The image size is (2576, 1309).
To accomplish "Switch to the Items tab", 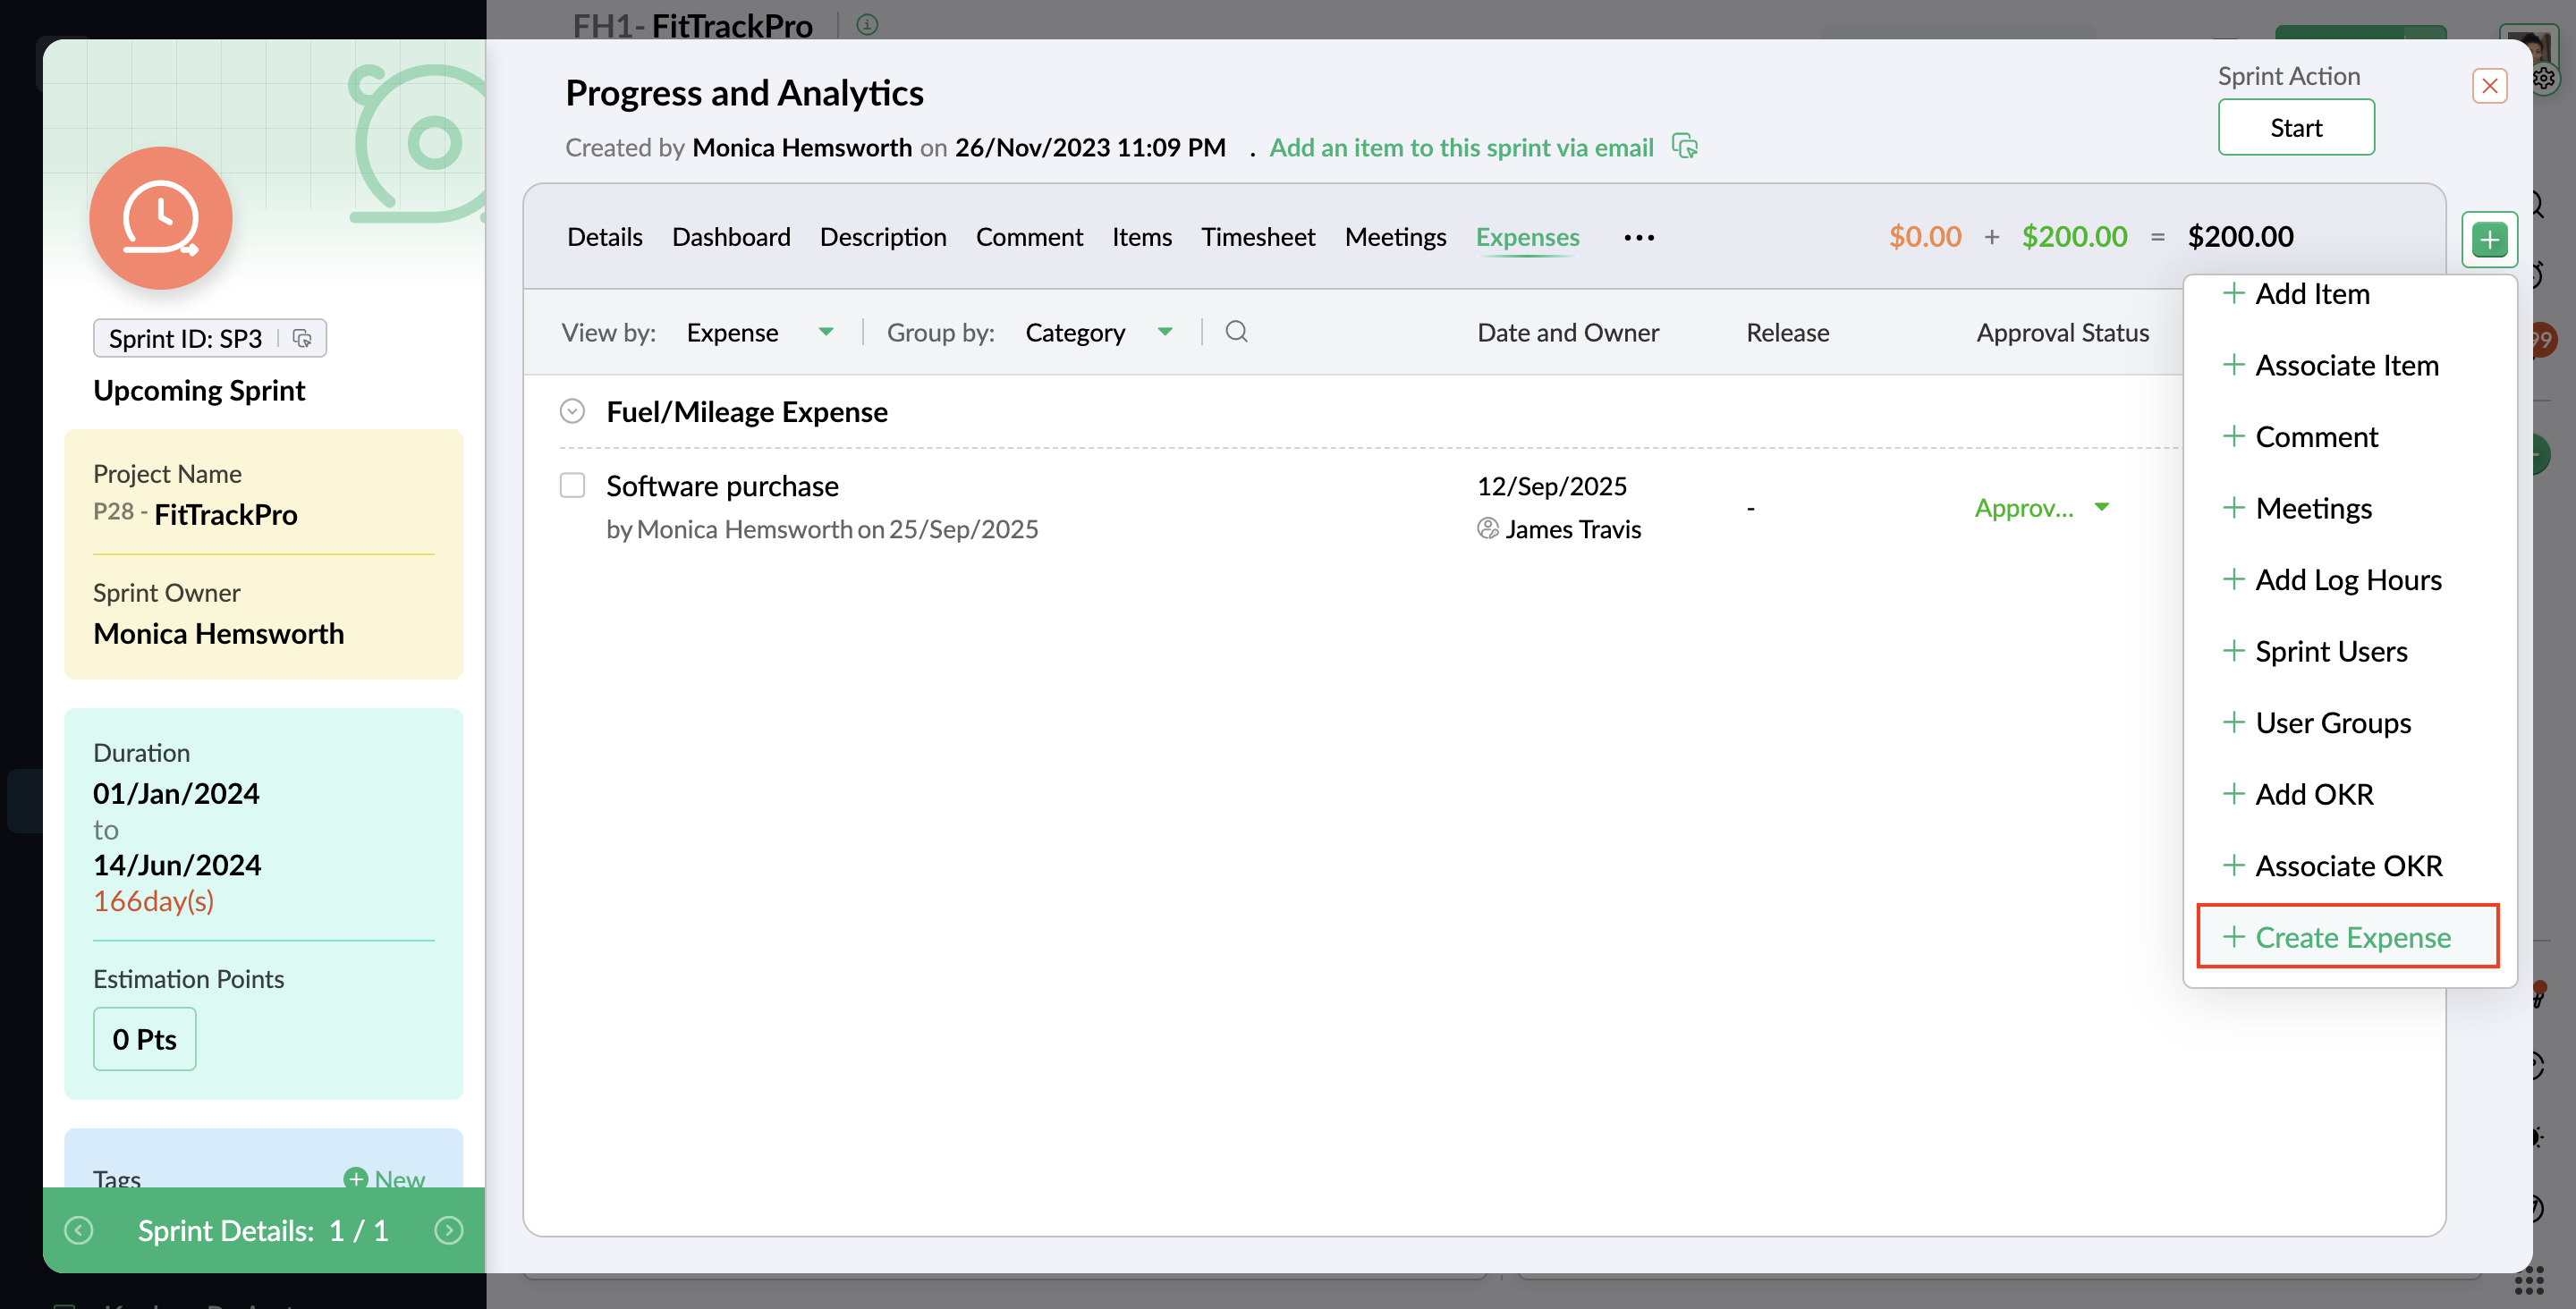I will coord(1142,237).
